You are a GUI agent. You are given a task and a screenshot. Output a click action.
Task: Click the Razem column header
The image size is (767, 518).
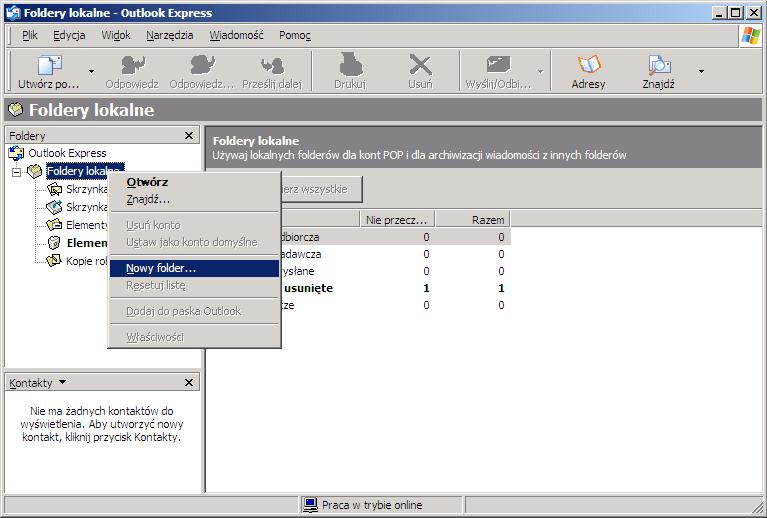point(473,220)
